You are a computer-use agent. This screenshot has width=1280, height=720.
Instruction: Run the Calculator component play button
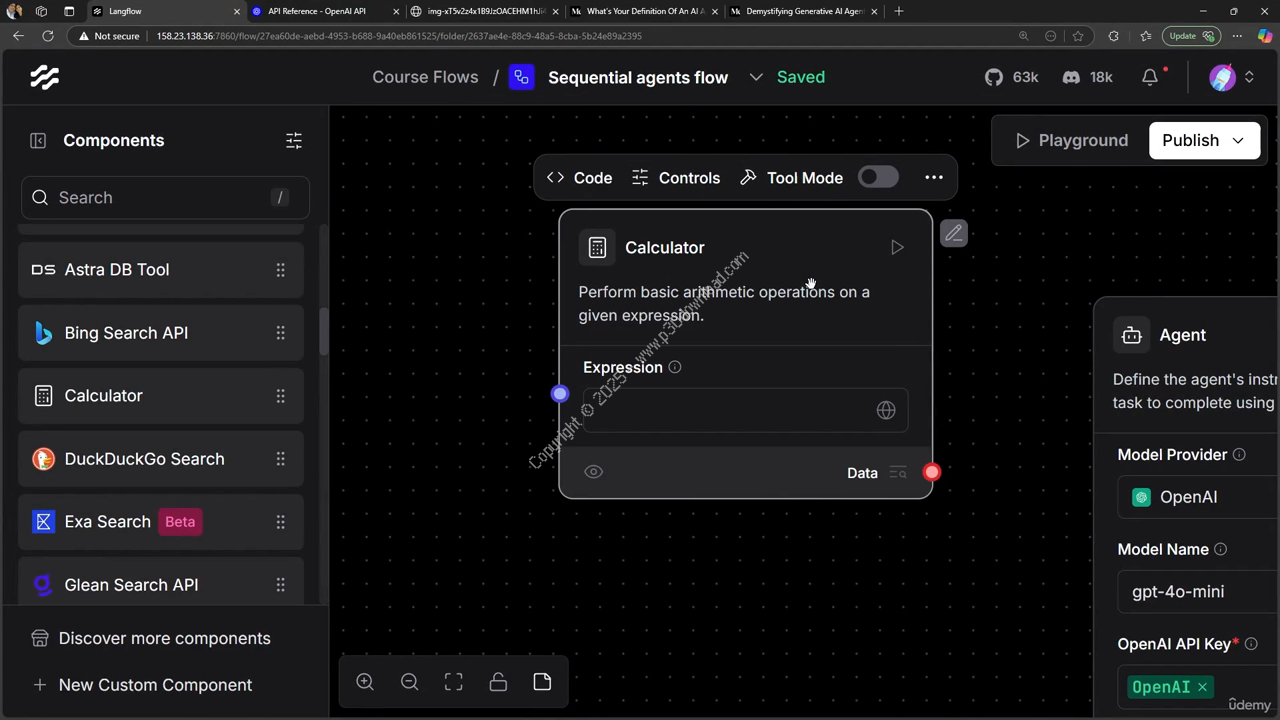coord(897,248)
